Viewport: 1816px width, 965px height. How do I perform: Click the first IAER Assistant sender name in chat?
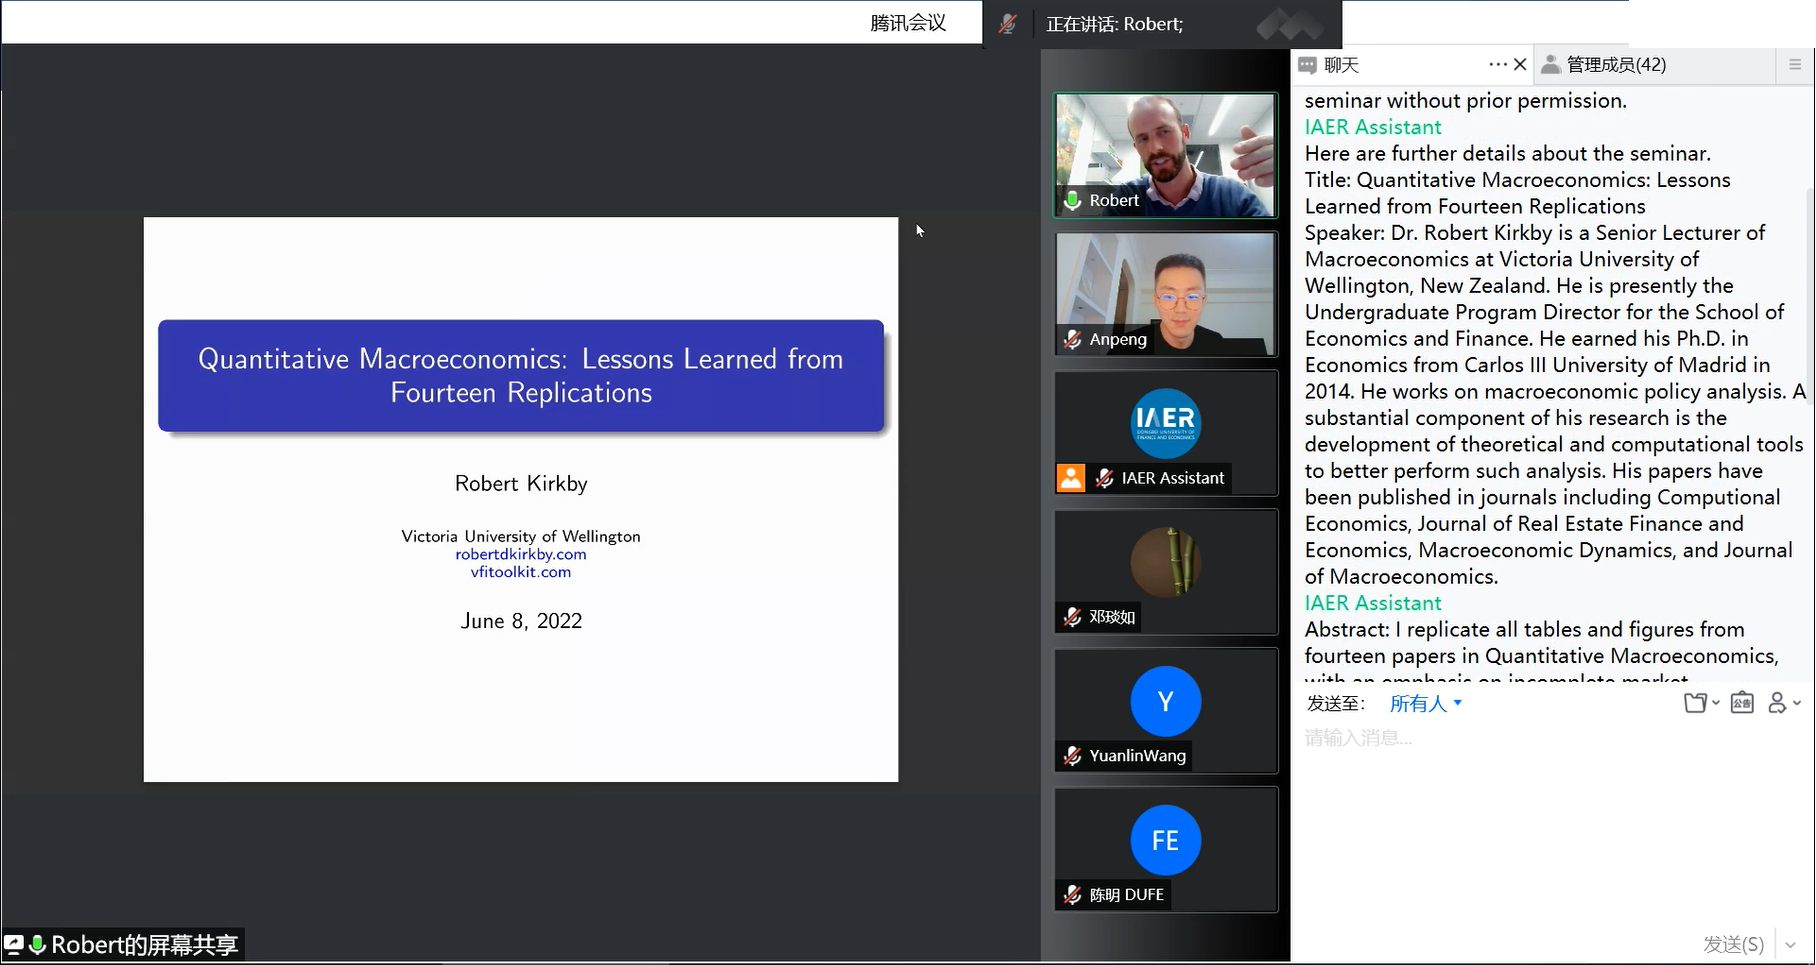1373,127
